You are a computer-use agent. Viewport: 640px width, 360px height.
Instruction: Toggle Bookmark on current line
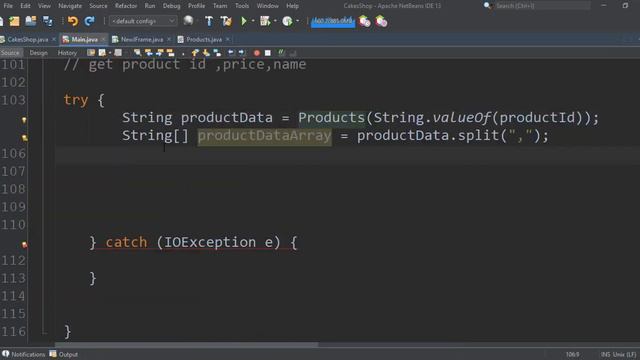coord(217,53)
